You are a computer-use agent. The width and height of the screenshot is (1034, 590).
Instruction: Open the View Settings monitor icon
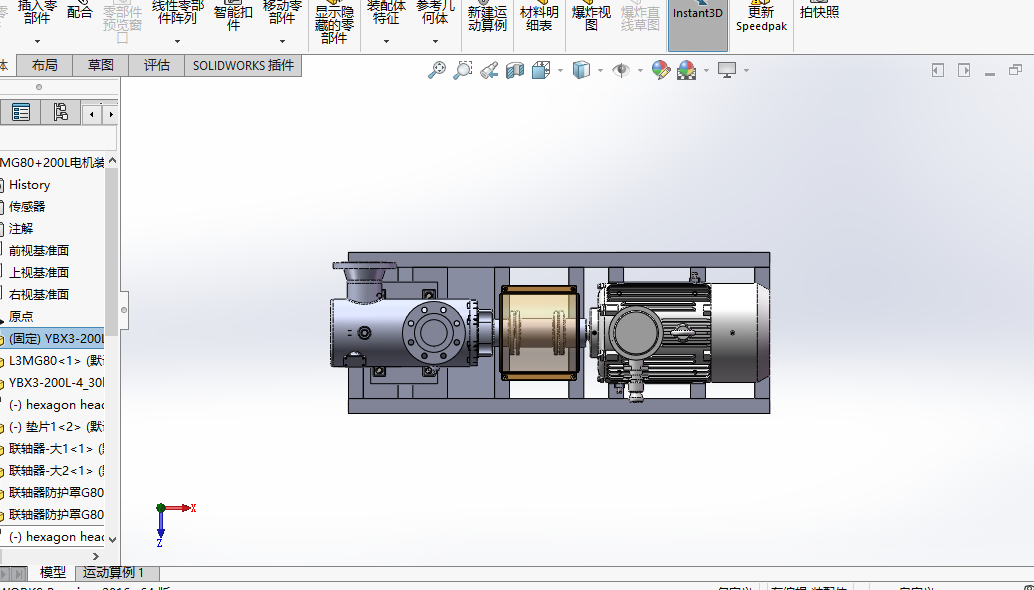727,70
